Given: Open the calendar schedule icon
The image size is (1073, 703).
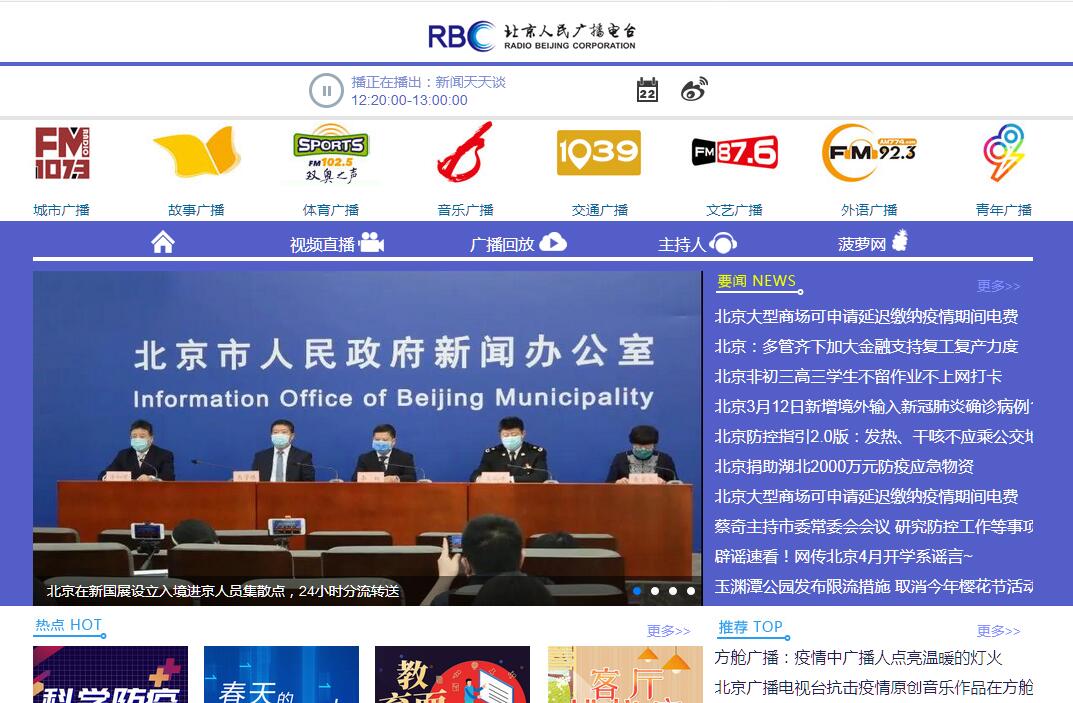Looking at the screenshot, I should (x=647, y=90).
